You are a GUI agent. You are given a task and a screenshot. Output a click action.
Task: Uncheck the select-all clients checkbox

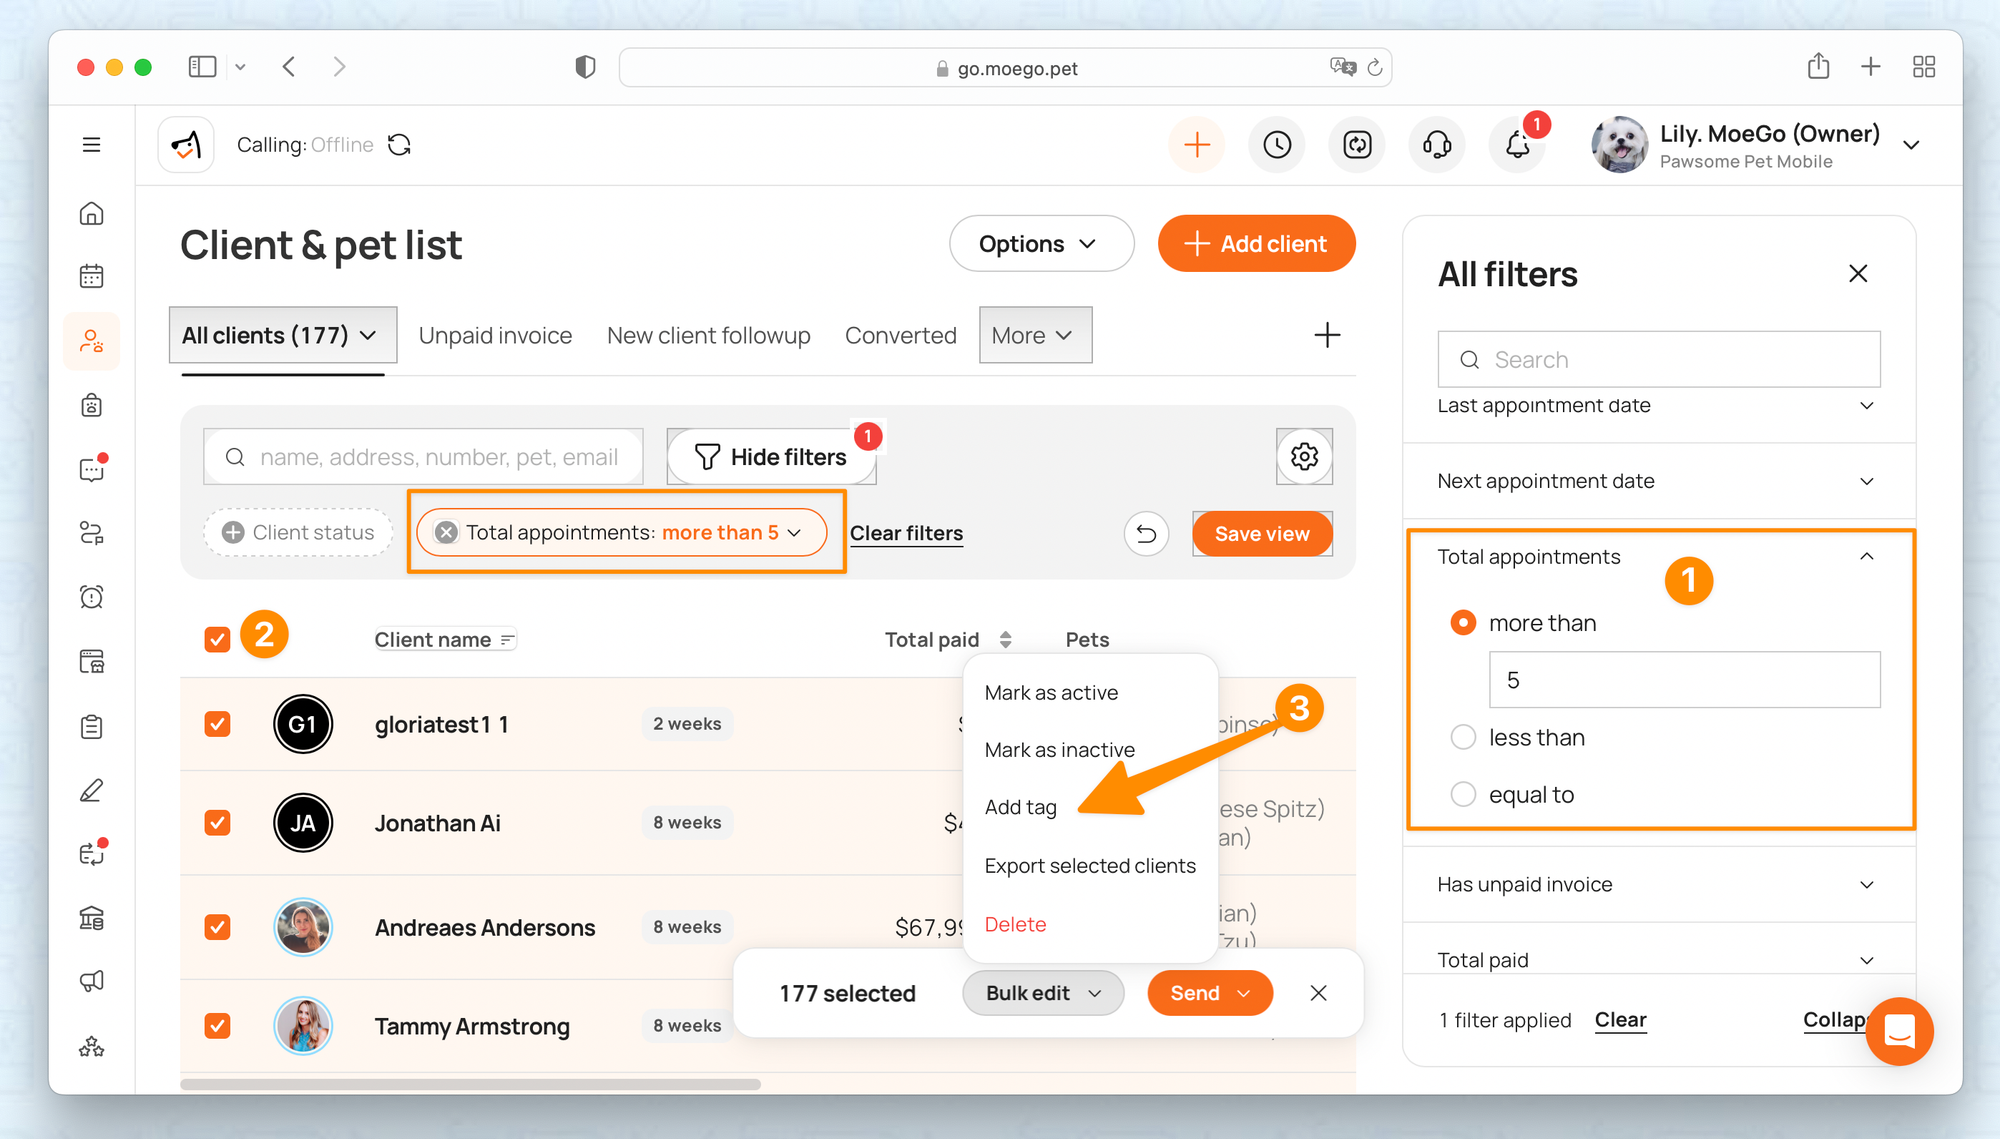pos(217,639)
